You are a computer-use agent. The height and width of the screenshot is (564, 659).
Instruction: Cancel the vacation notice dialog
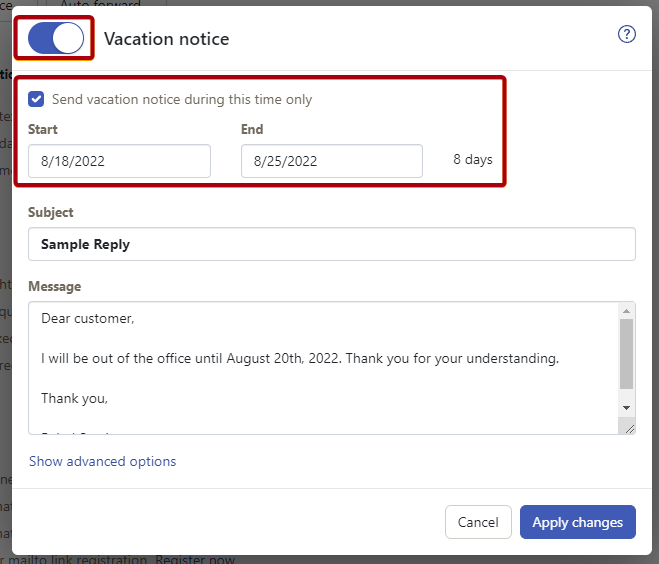tap(478, 522)
